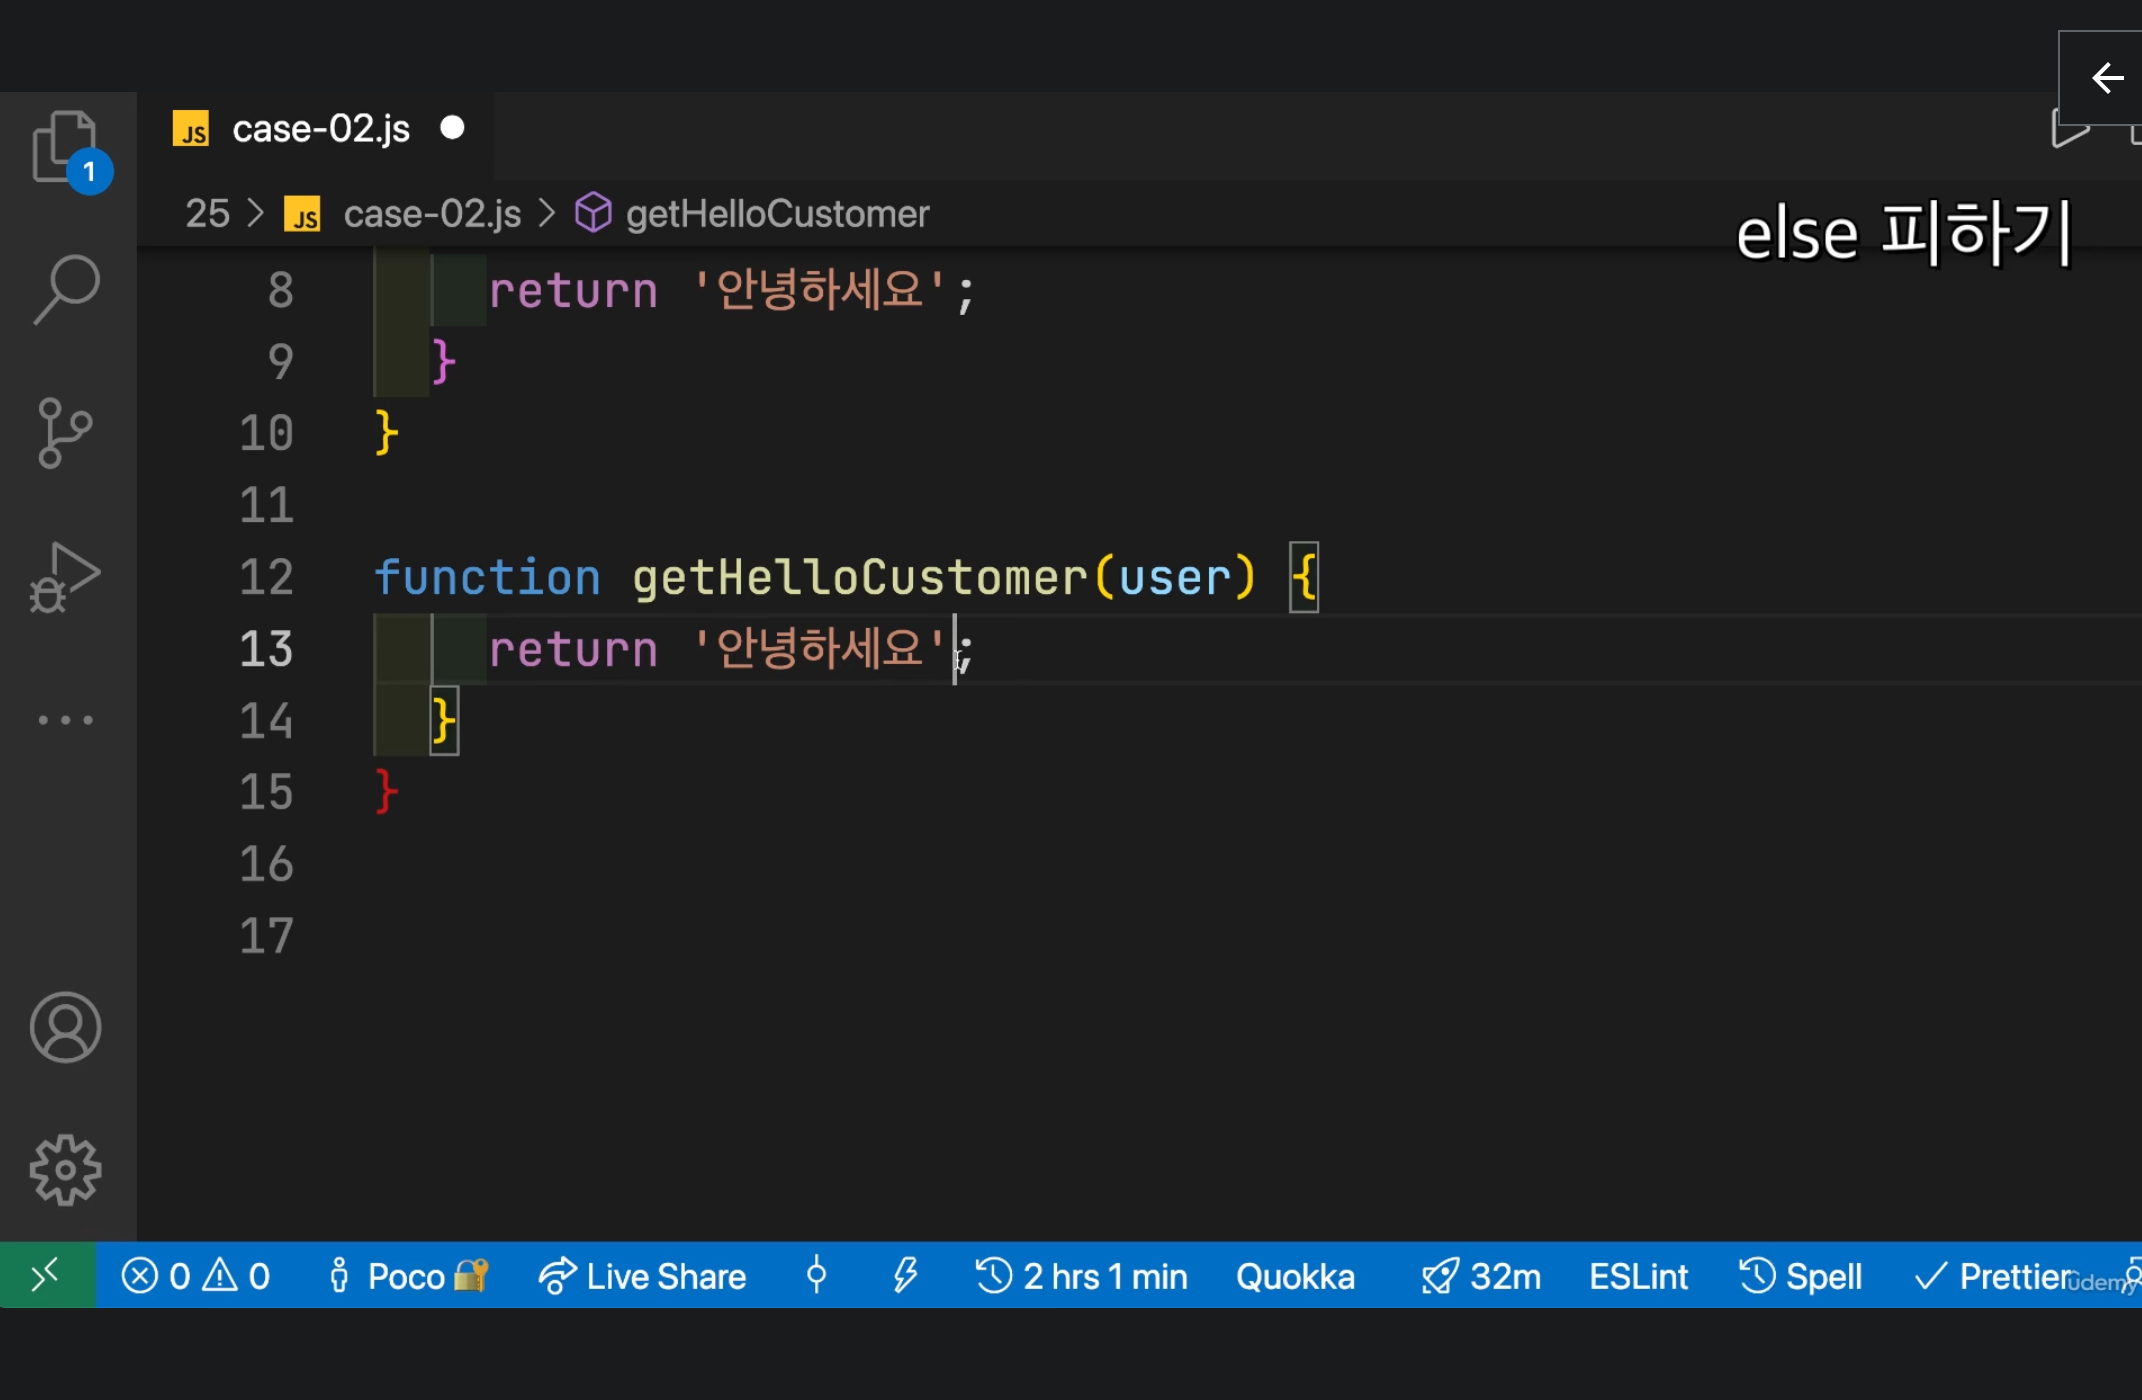Click the unsaved dot on case-02.js tab
2142x1400 pixels.
point(452,128)
